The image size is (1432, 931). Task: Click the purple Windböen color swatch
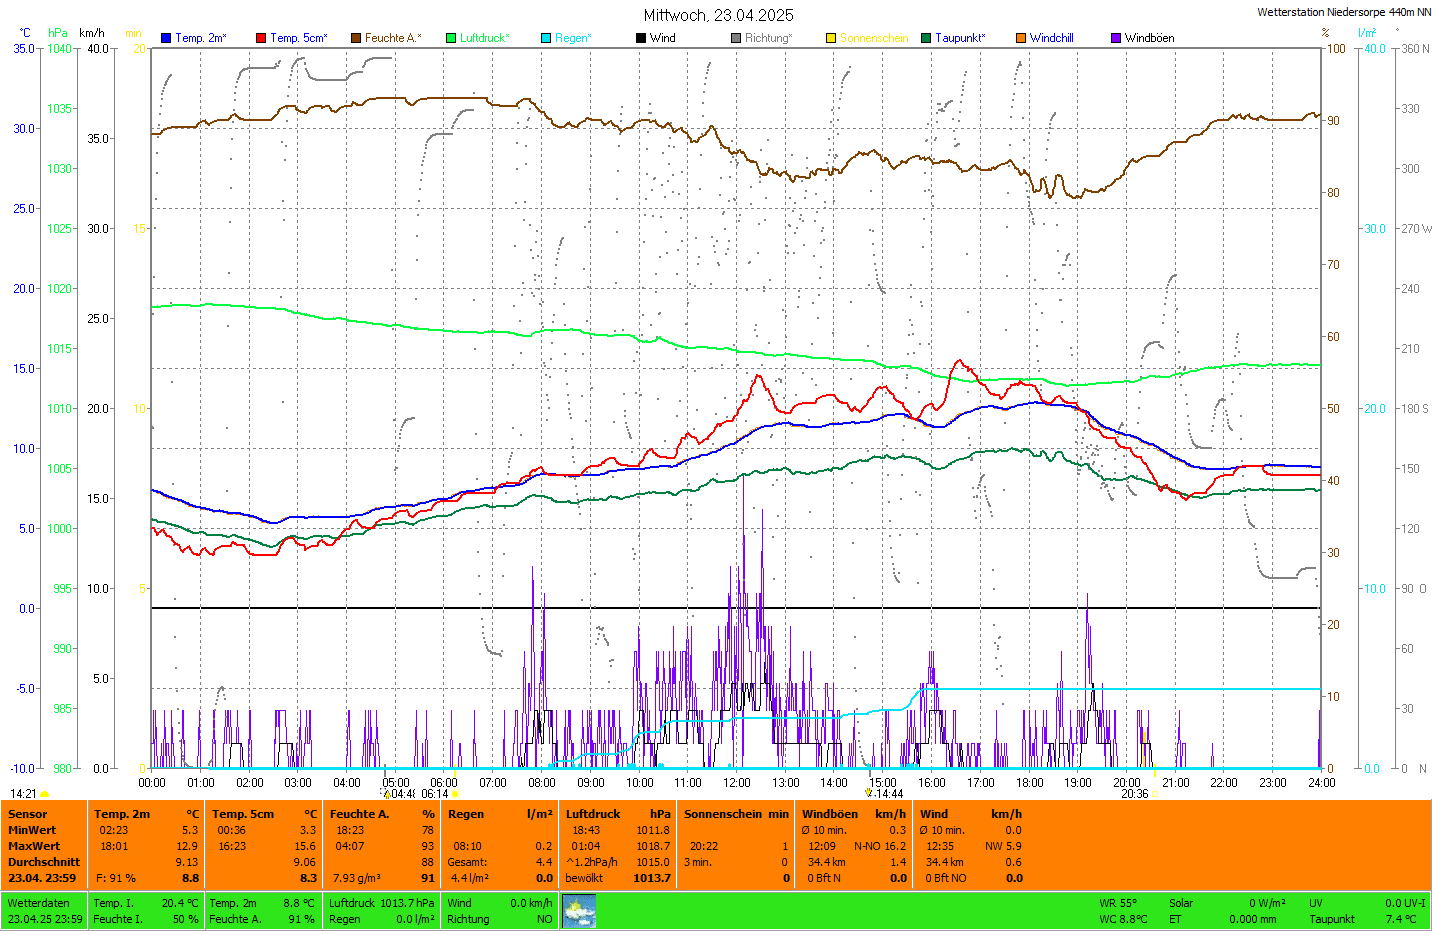[x=1116, y=38]
